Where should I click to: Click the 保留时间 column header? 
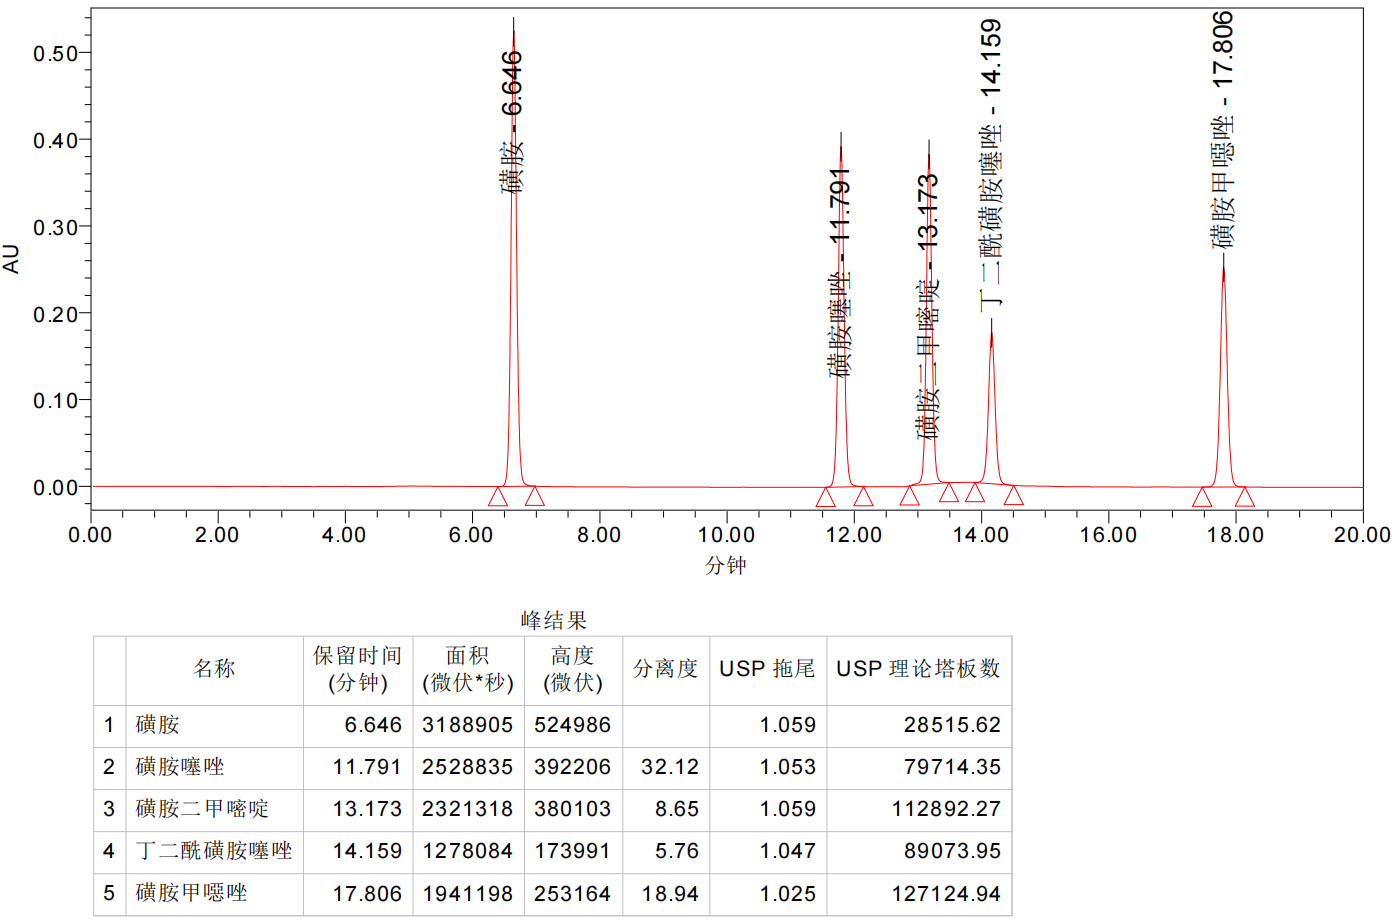tap(357, 669)
